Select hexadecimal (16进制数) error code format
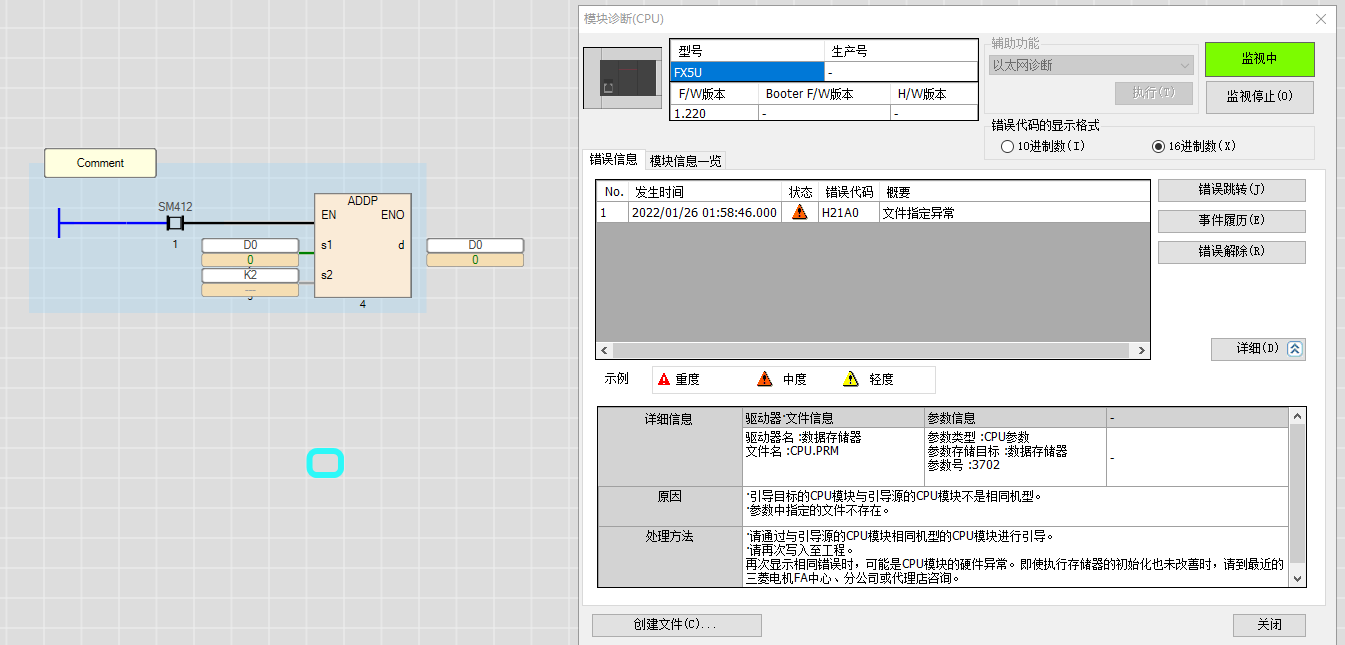Screen dimensions: 1345x645 click(1158, 146)
